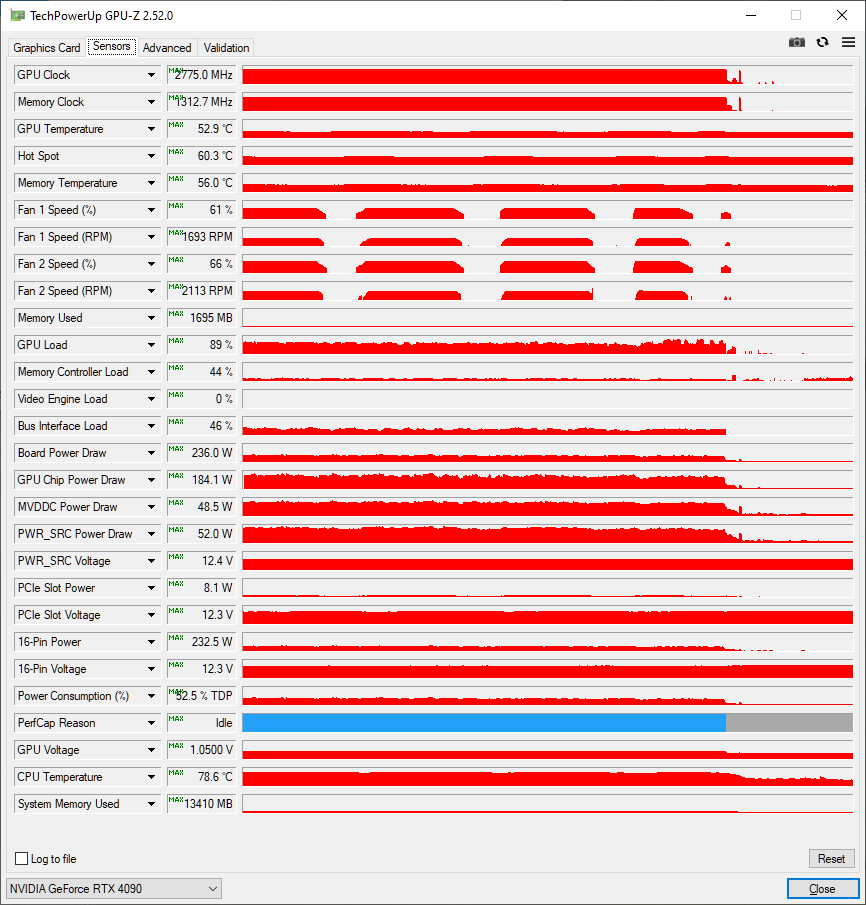Image resolution: width=866 pixels, height=905 pixels.
Task: Expand the CPU Temperature dropdown
Action: point(151,777)
